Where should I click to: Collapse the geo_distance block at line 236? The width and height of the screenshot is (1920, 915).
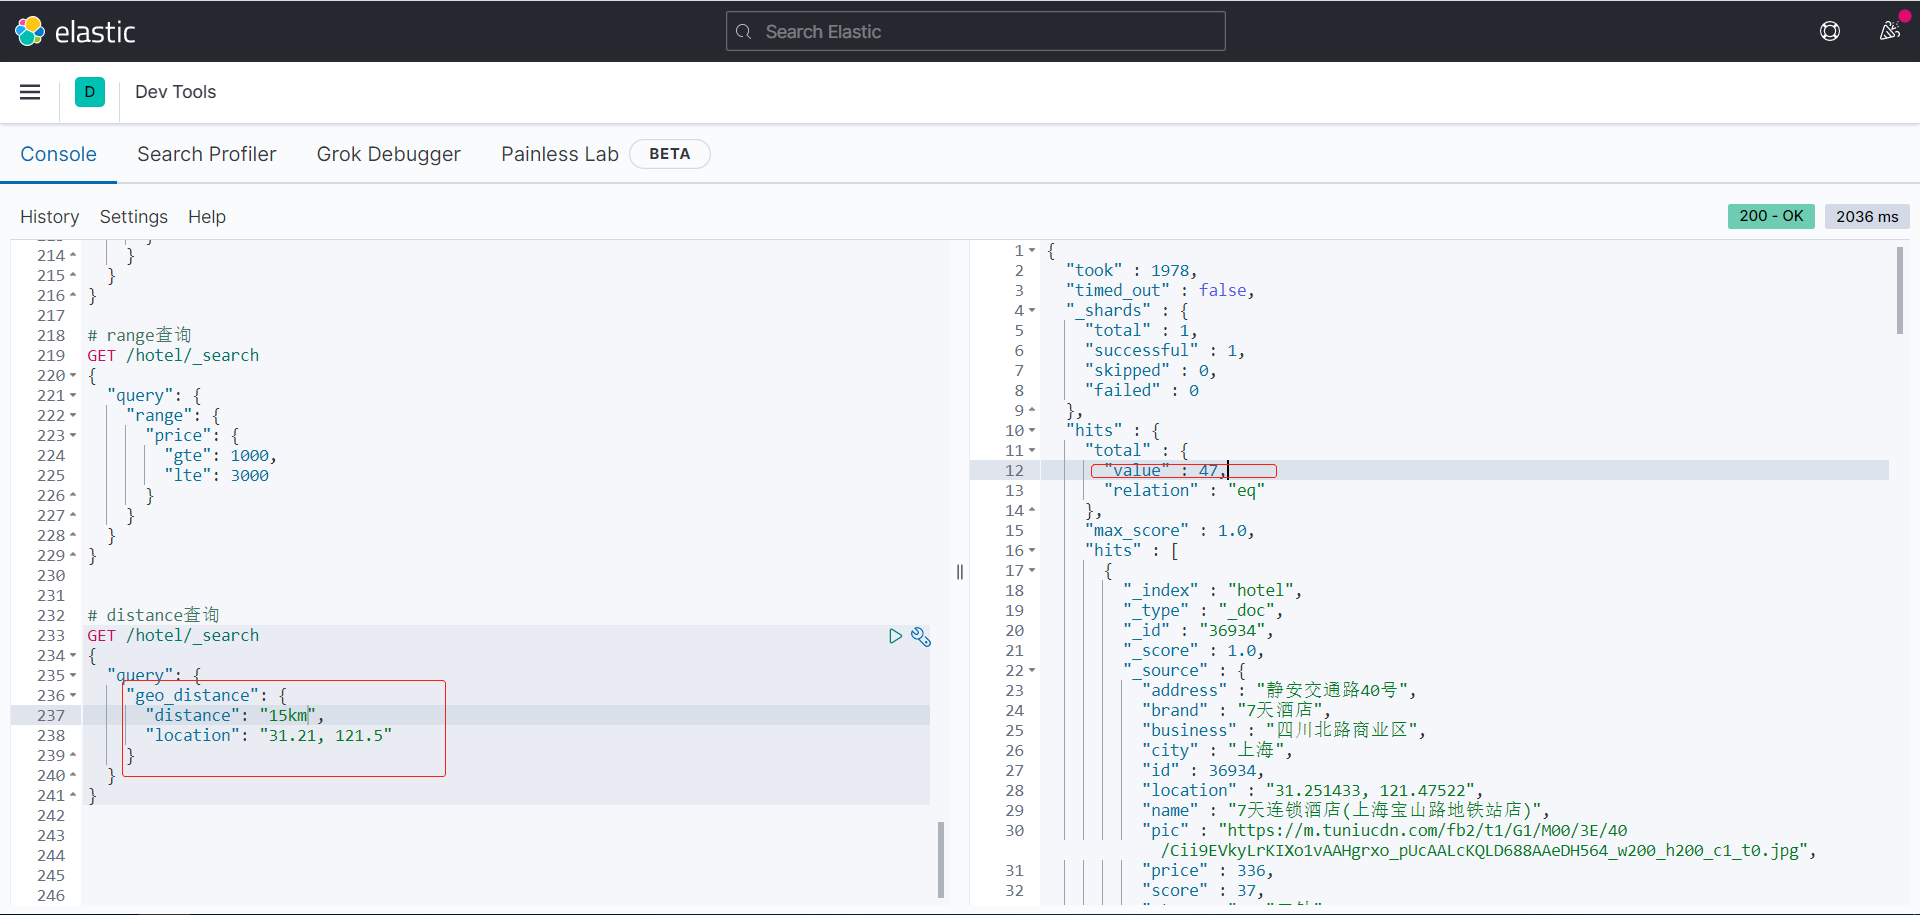pyautogui.click(x=73, y=696)
